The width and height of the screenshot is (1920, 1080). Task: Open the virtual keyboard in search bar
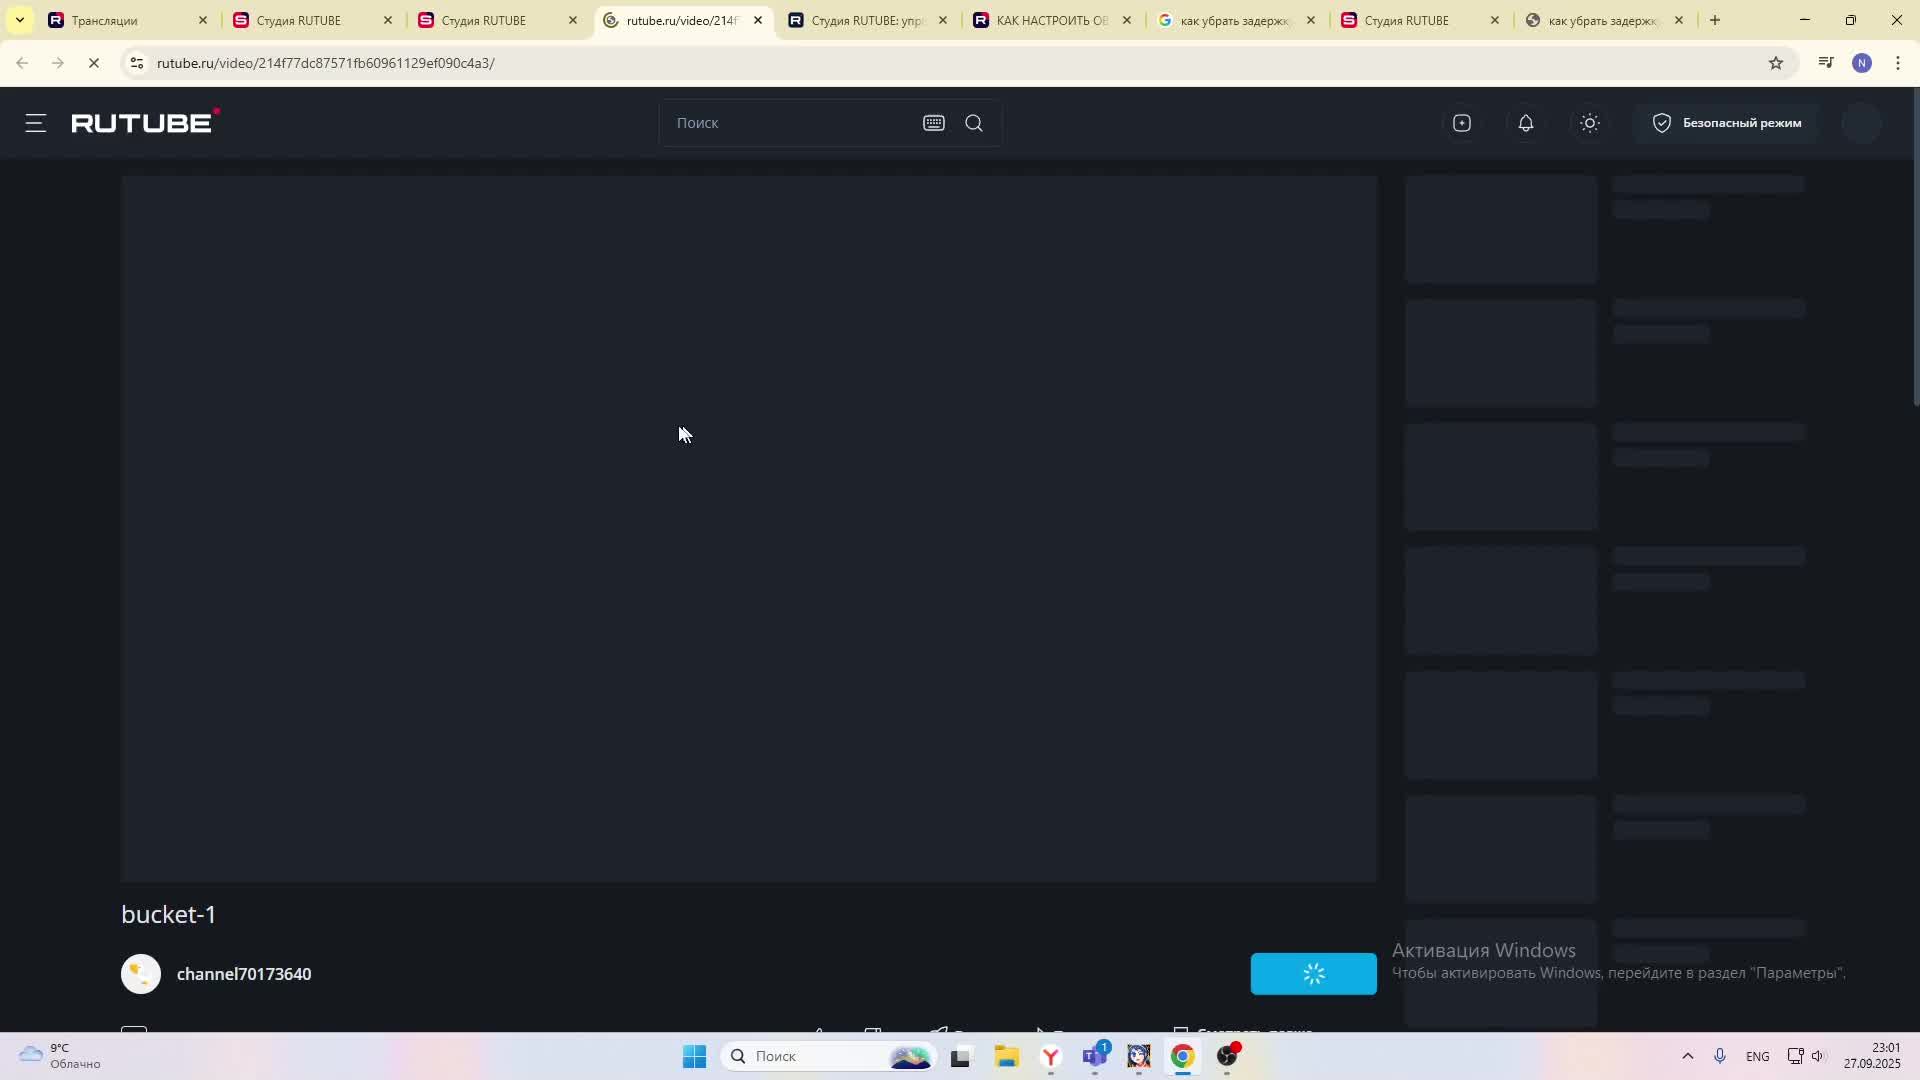tap(933, 123)
